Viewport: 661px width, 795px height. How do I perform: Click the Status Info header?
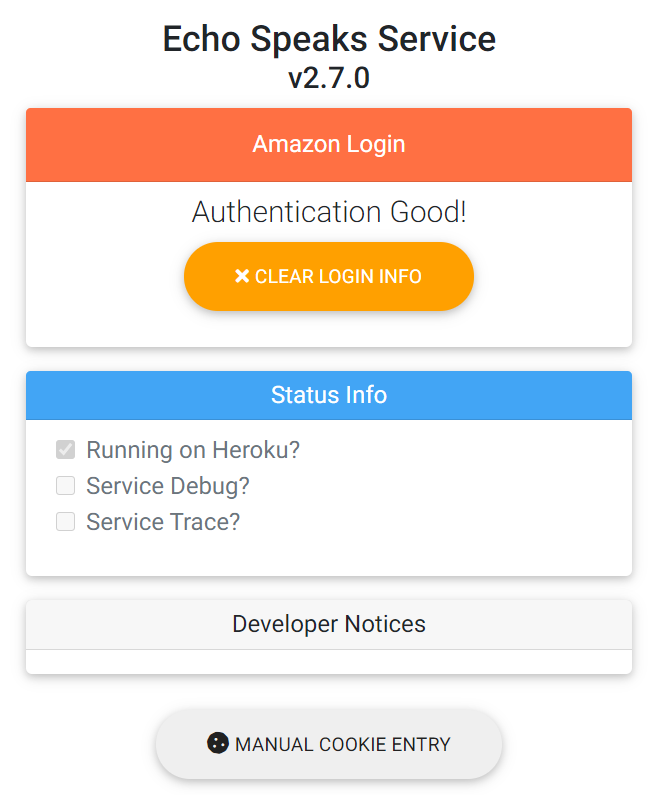[x=329, y=395]
